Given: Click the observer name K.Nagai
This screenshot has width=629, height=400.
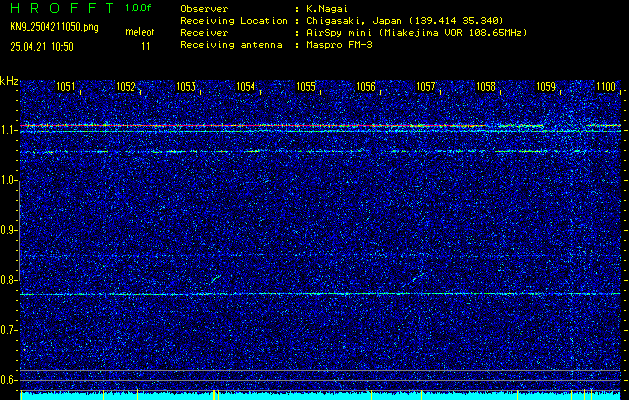Looking at the screenshot, I should tap(327, 8).
